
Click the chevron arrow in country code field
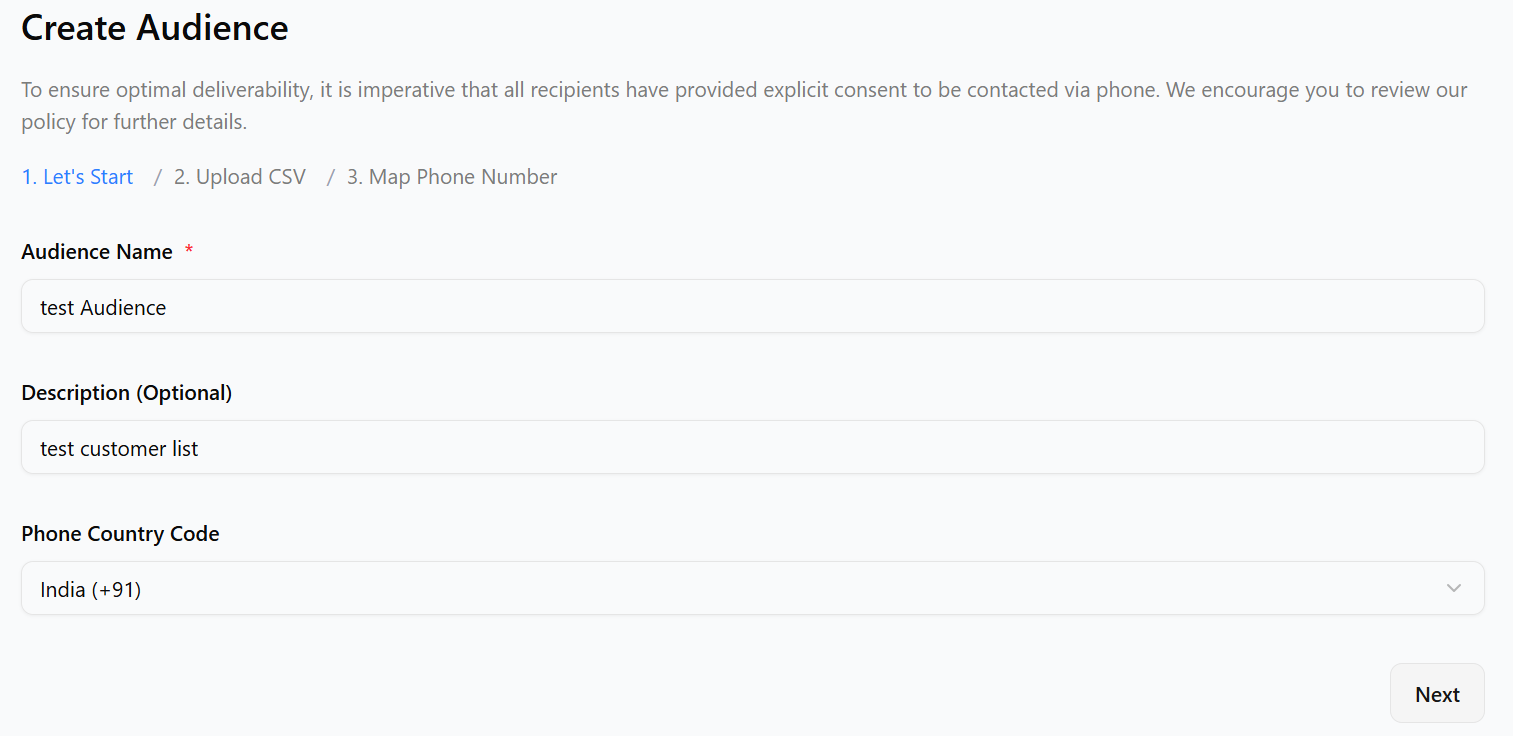pos(1454,588)
